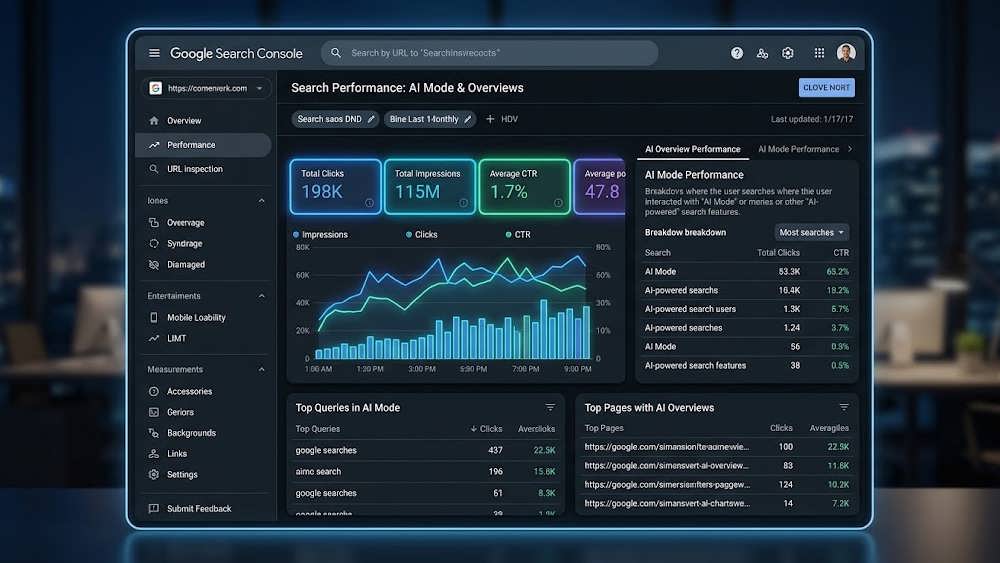1000x563 pixels.
Task: Open simansvert-al-overview page link
Action: [x=666, y=465]
